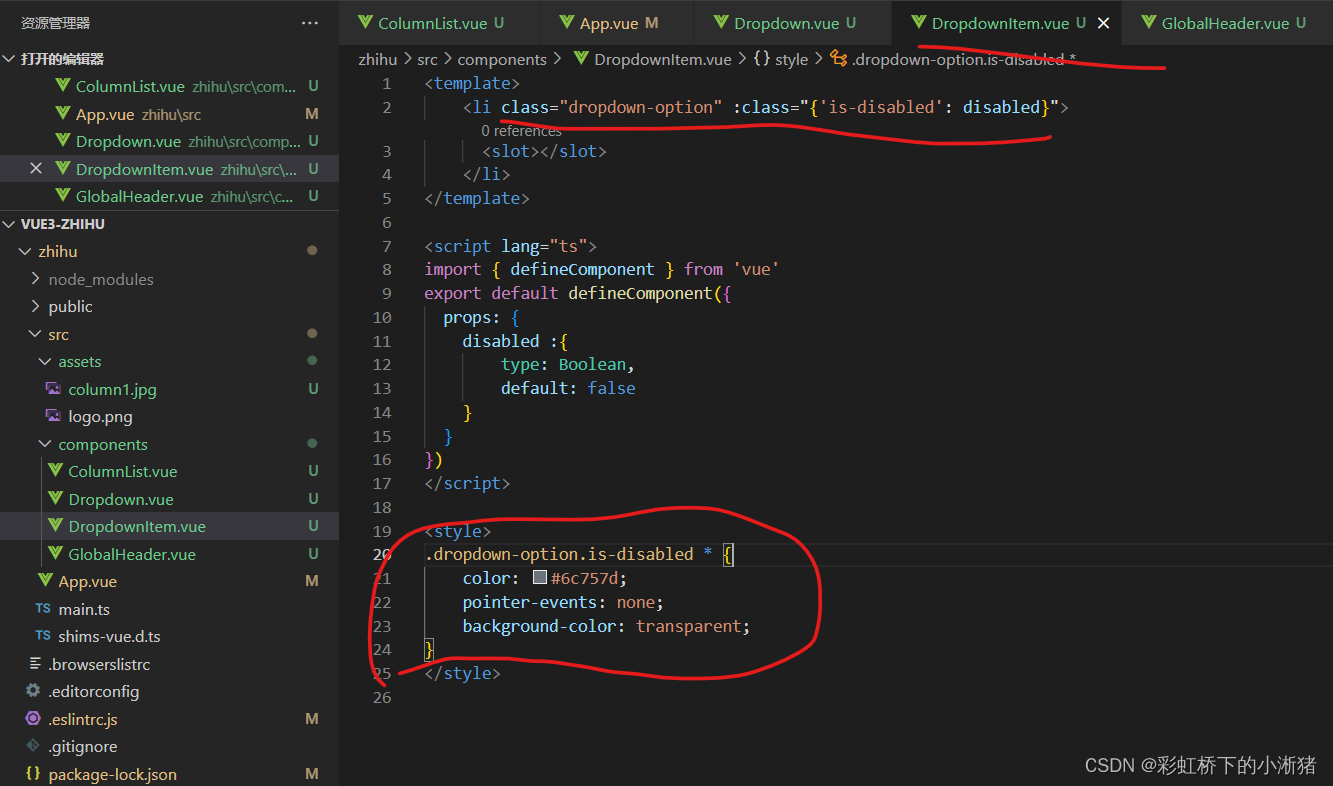Switch to the App.vue editor tab
This screenshot has width=1333, height=786.
(608, 21)
